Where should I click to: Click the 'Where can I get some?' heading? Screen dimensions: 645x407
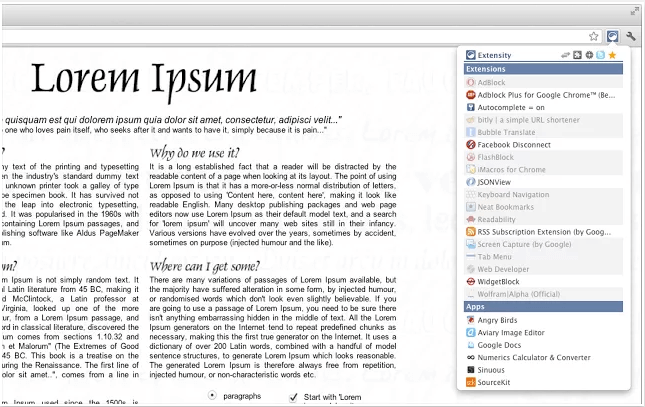(x=204, y=267)
